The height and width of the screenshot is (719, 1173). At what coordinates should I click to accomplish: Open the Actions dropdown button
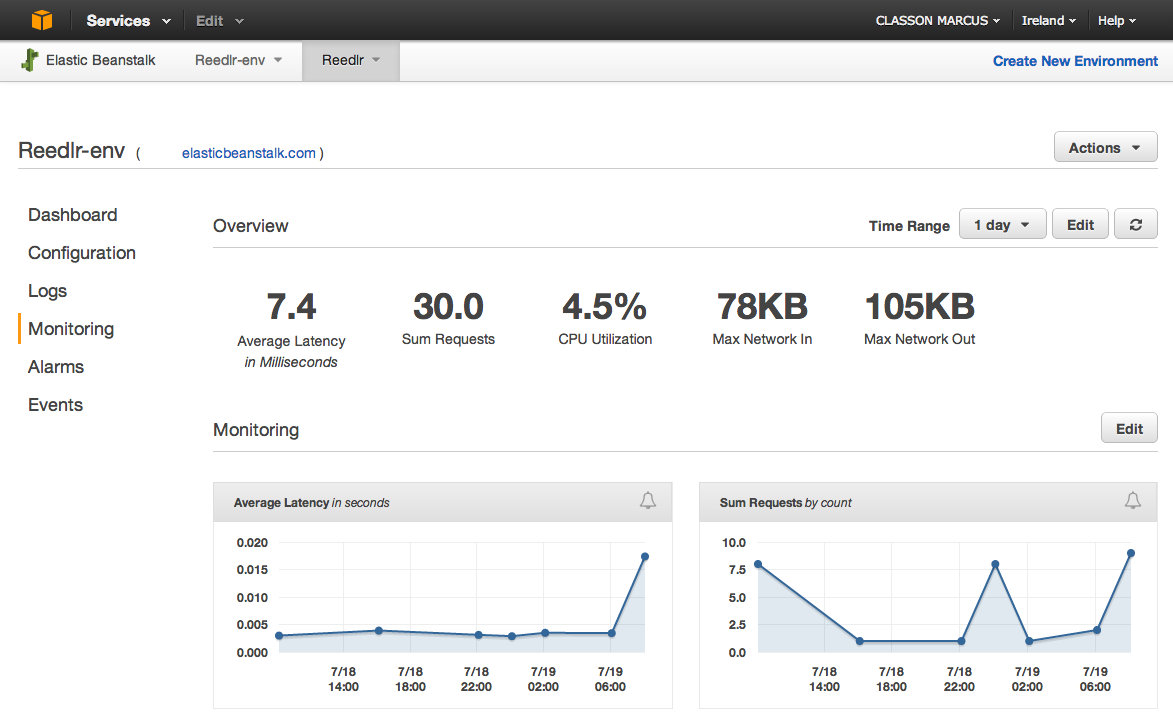(x=1105, y=148)
